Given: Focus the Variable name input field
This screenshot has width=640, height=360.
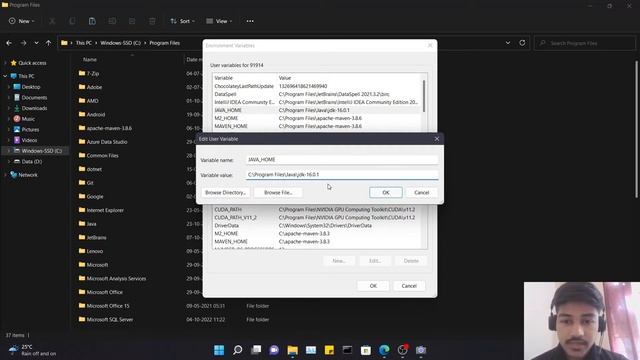Looking at the screenshot, I should coord(342,160).
